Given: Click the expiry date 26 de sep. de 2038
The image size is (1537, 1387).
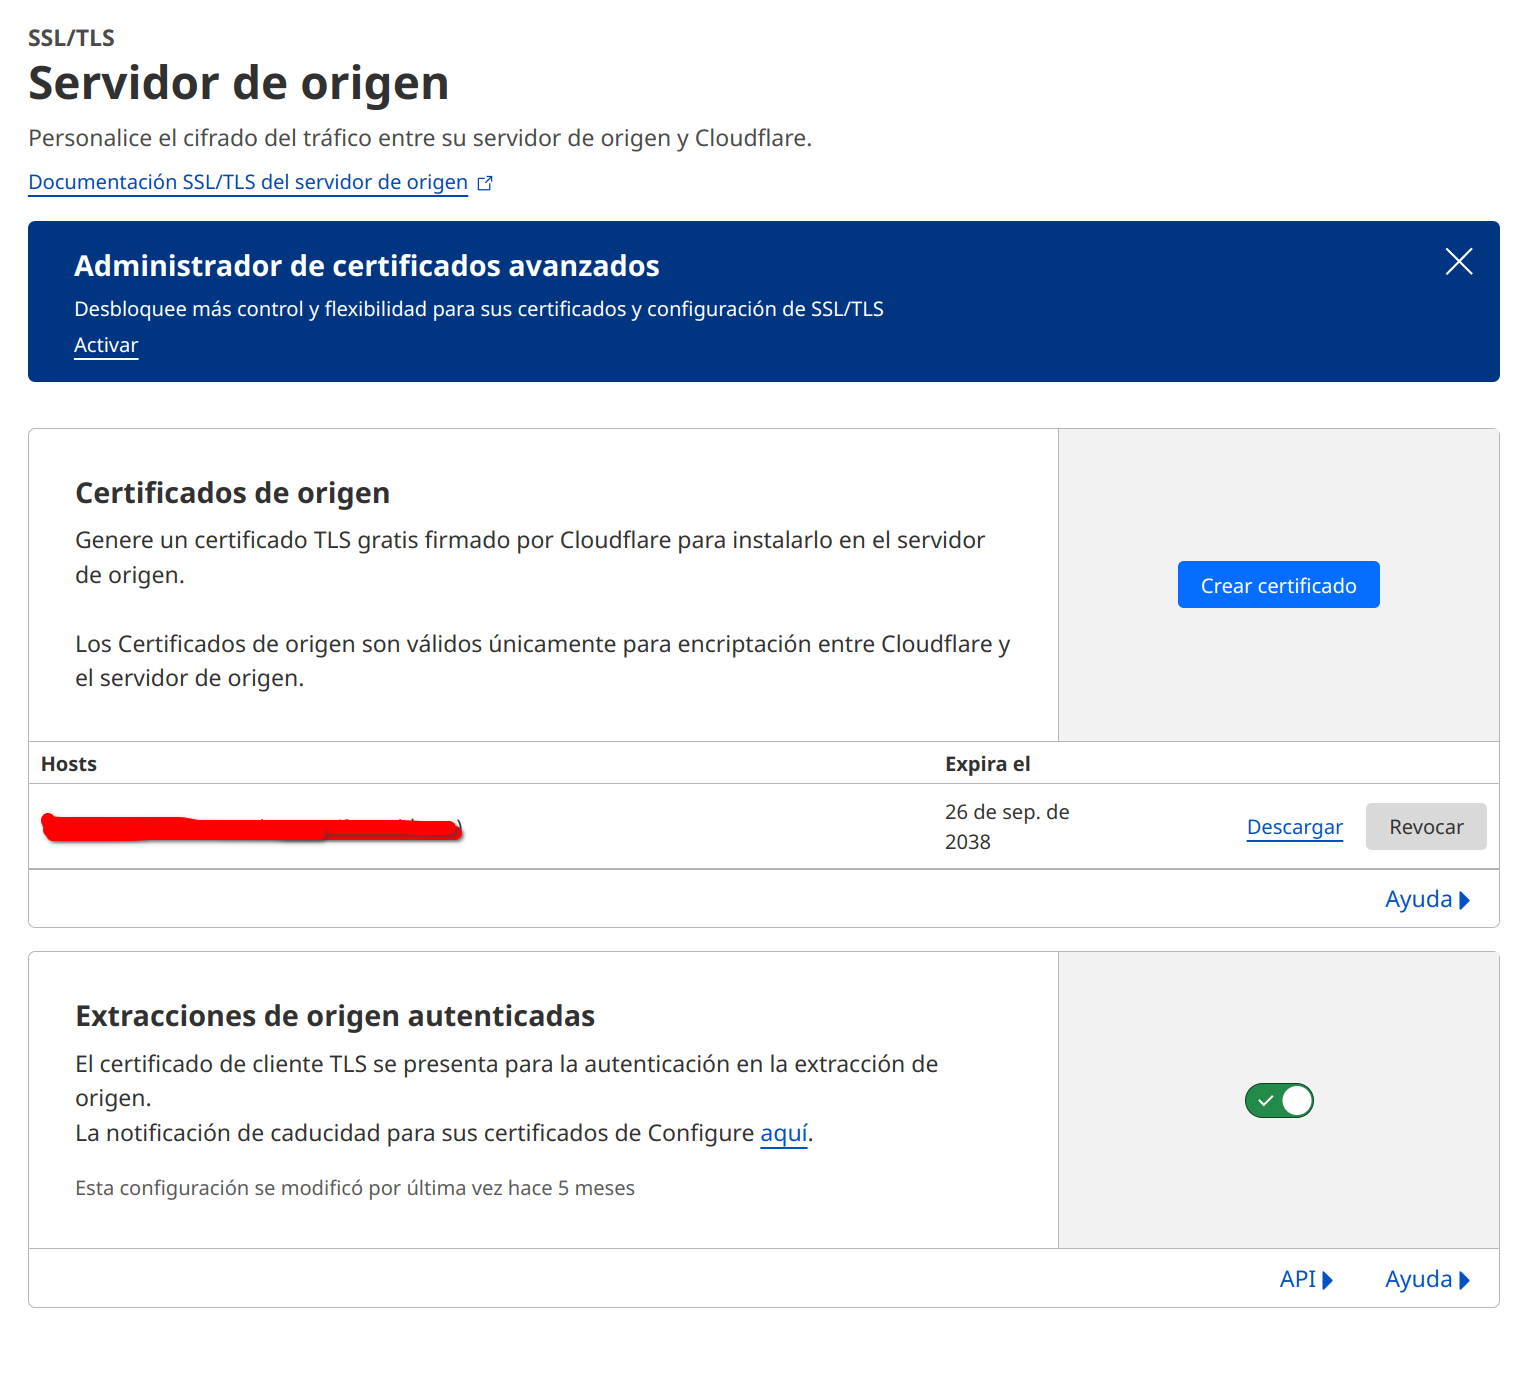Looking at the screenshot, I should pyautogui.click(x=1006, y=826).
